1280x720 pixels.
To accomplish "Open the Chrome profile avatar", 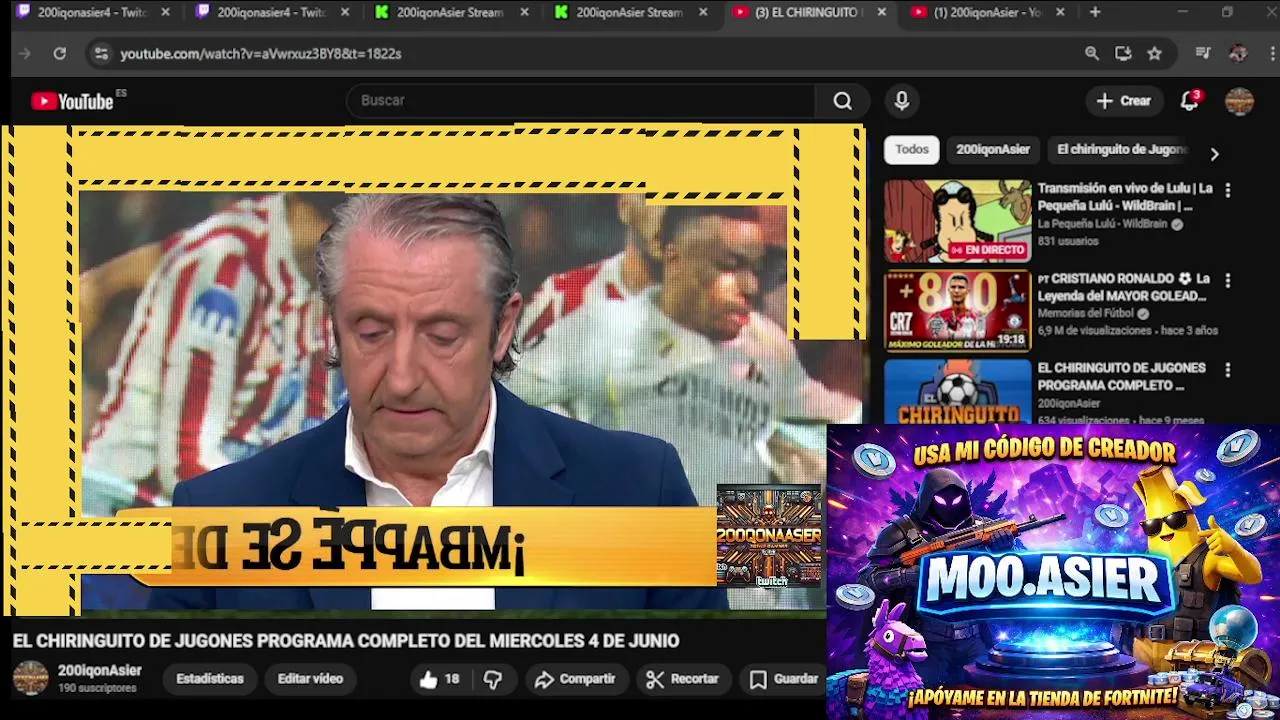I will tap(1238, 54).
